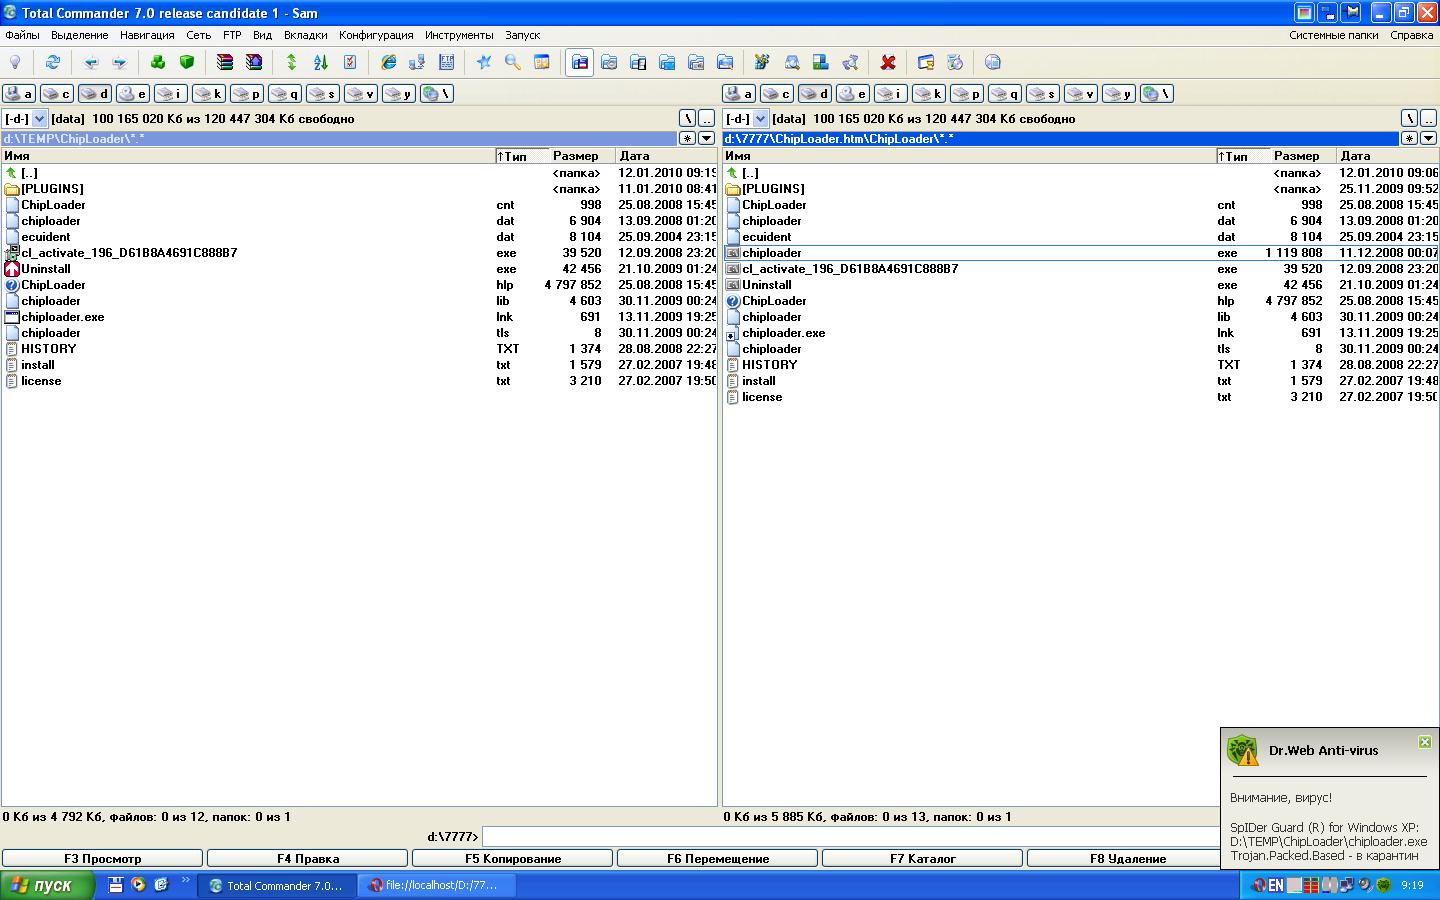Click the green up-down arrows toolbar icon
Viewport: 1440px width, 900px height.
coord(292,62)
